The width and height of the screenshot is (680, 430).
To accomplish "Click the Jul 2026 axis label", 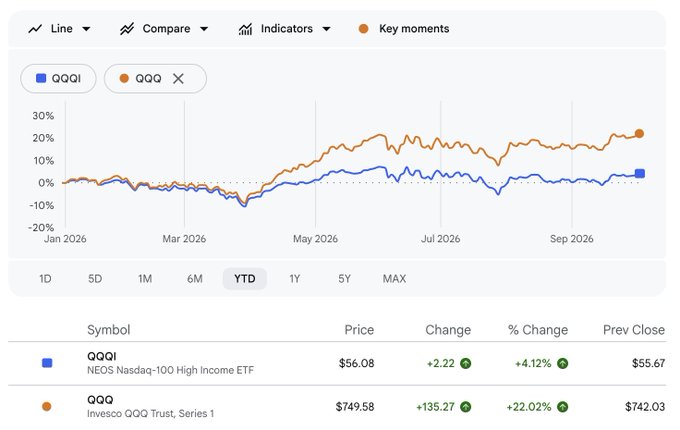I will [440, 239].
